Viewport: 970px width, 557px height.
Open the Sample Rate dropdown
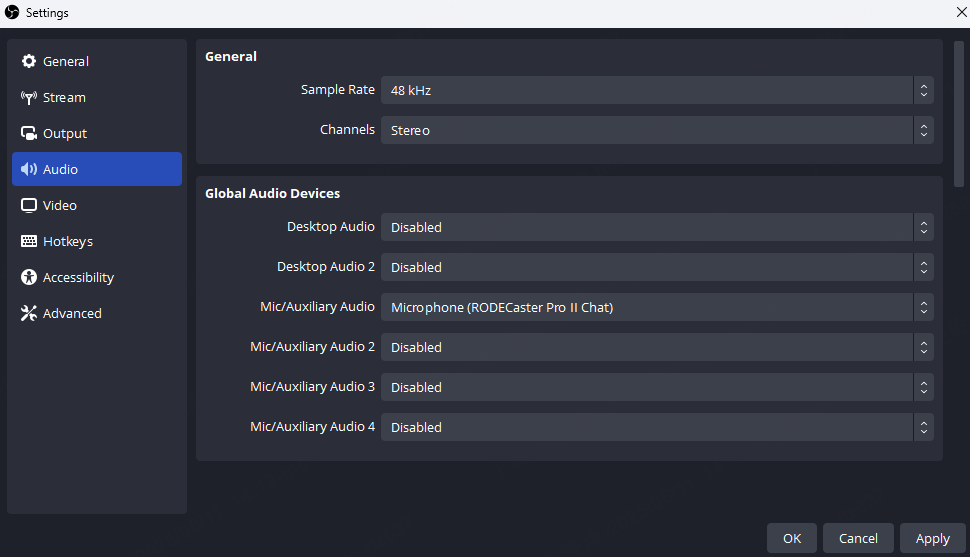click(656, 90)
